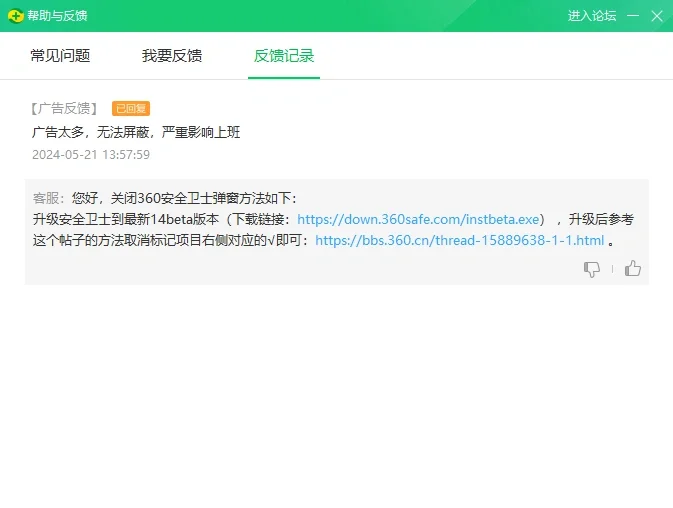Click the 帮助与反馈 window title
673x508 pixels.
click(57, 16)
